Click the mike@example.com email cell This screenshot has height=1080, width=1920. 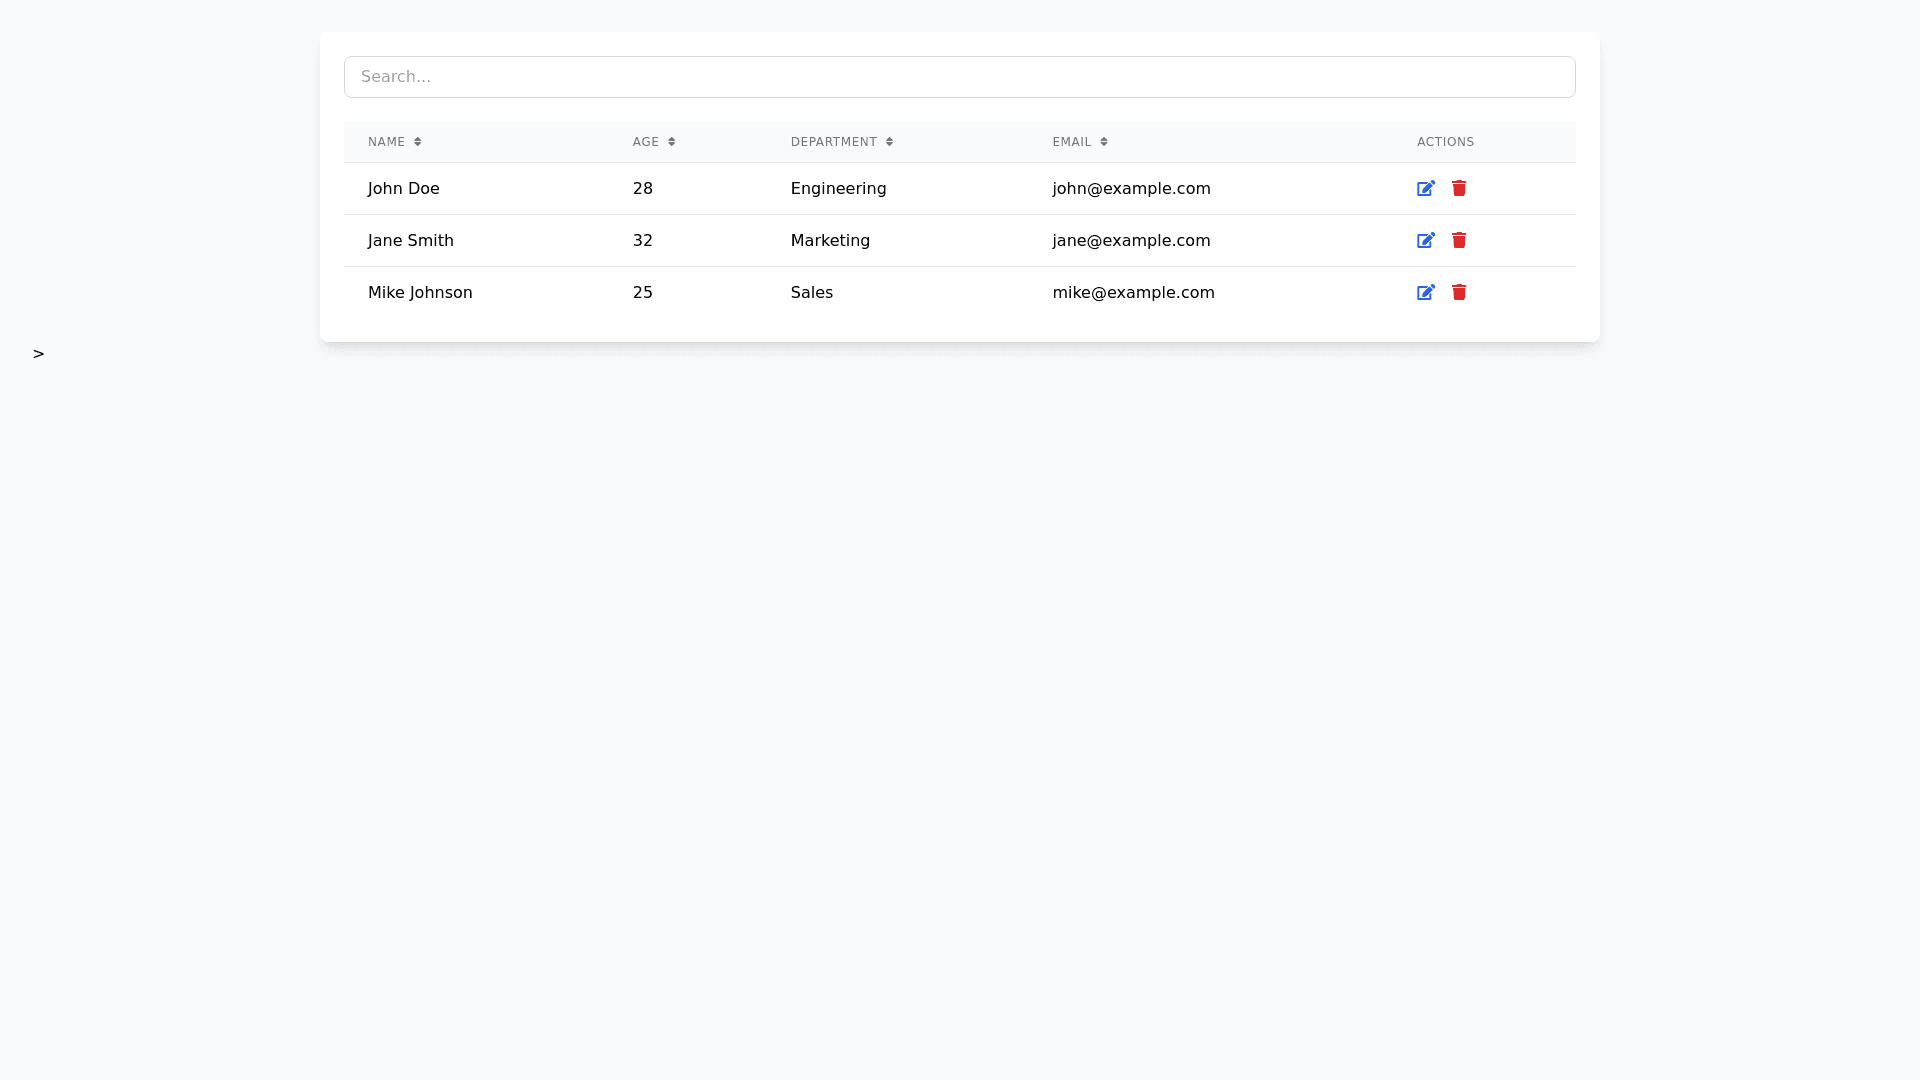1133,293
